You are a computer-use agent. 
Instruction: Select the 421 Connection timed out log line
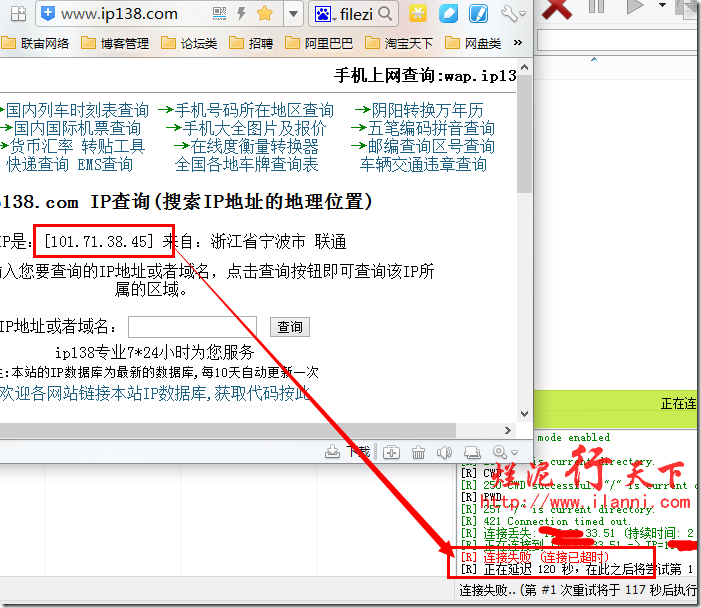(x=545, y=521)
